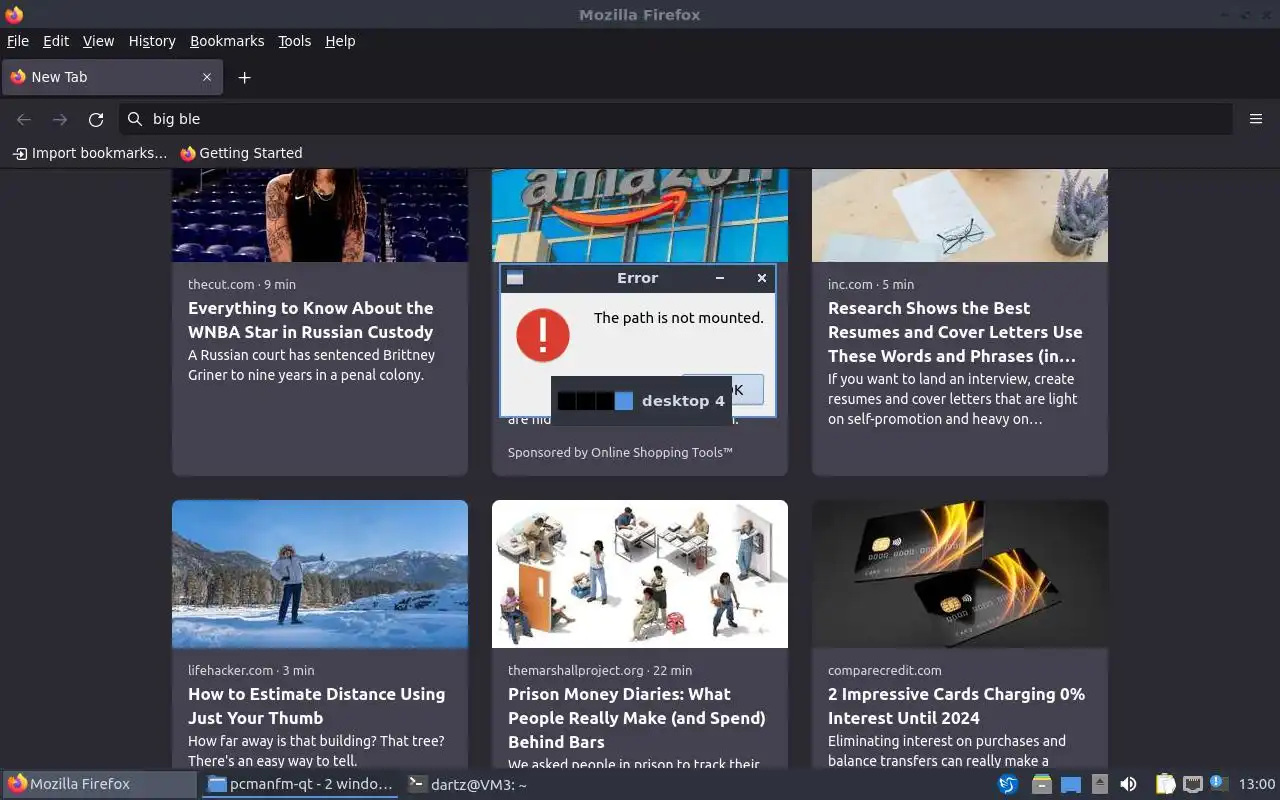
Task: Close the New Tab tab
Action: point(207,77)
